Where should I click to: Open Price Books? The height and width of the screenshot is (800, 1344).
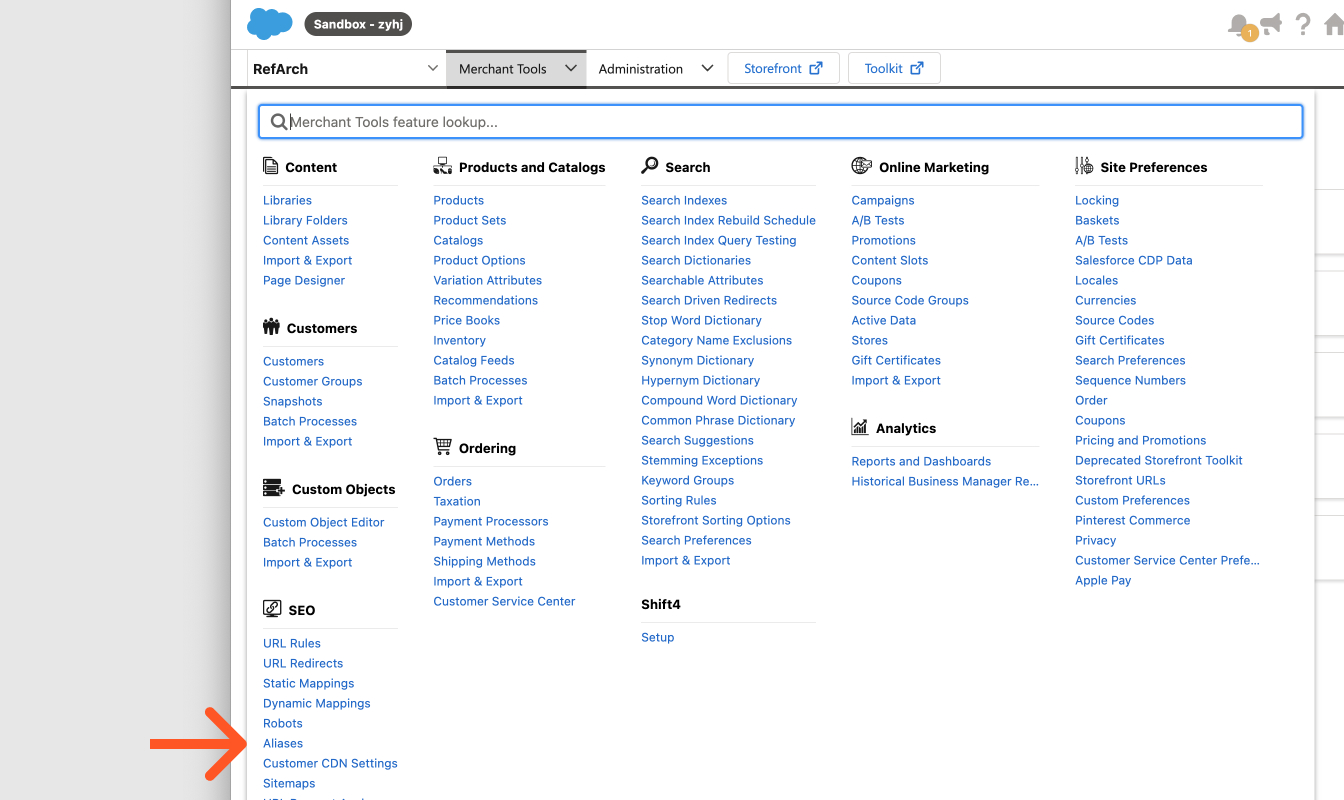click(466, 320)
